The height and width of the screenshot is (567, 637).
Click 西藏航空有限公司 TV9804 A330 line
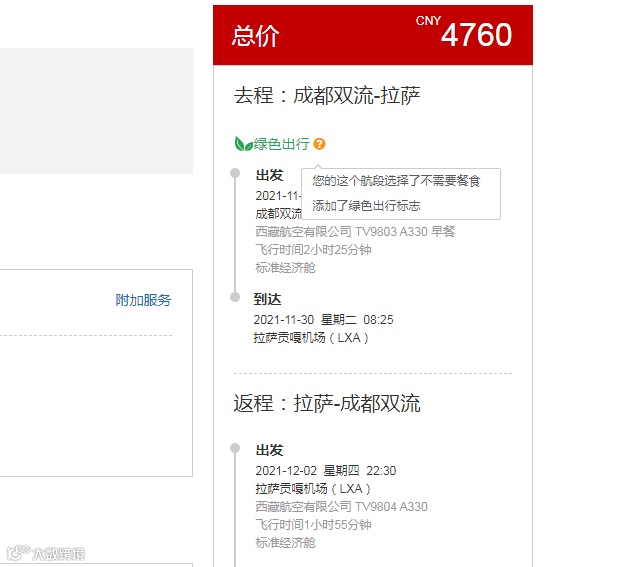341,506
